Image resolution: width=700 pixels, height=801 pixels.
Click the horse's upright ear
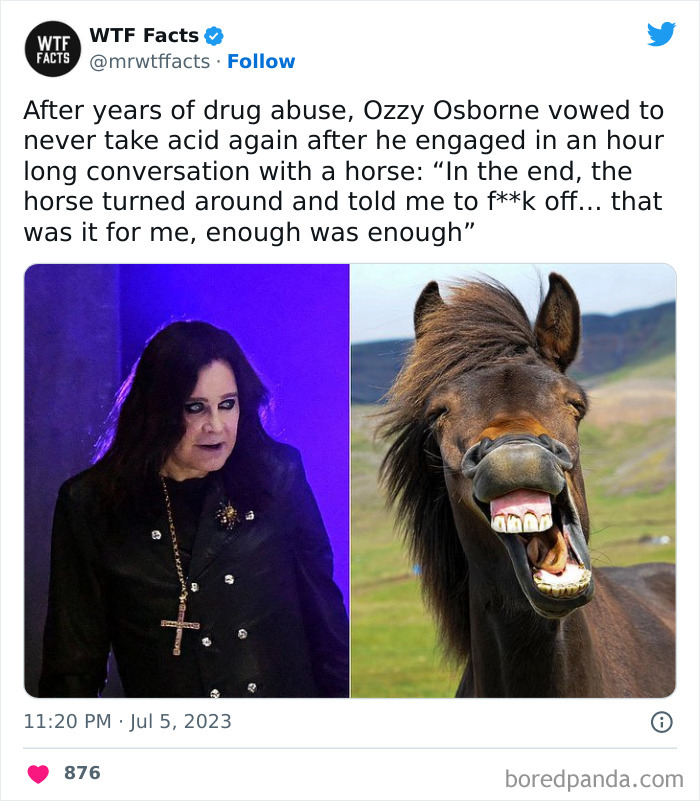pyautogui.click(x=556, y=318)
